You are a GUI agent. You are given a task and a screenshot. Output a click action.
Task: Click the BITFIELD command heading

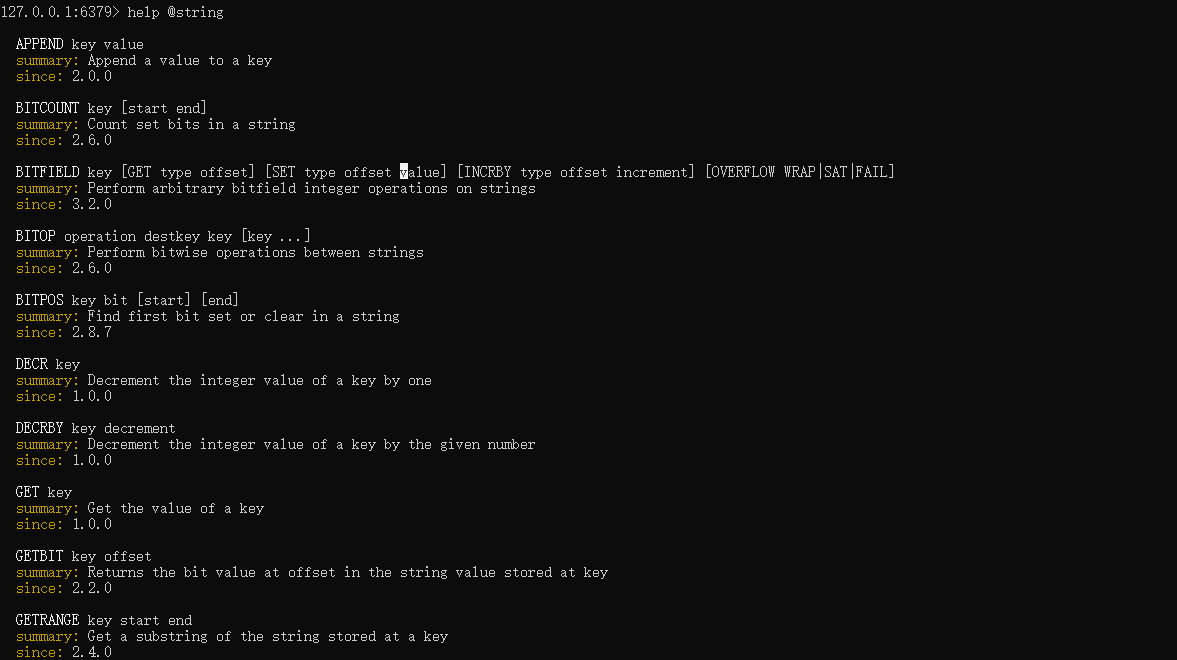[455, 172]
